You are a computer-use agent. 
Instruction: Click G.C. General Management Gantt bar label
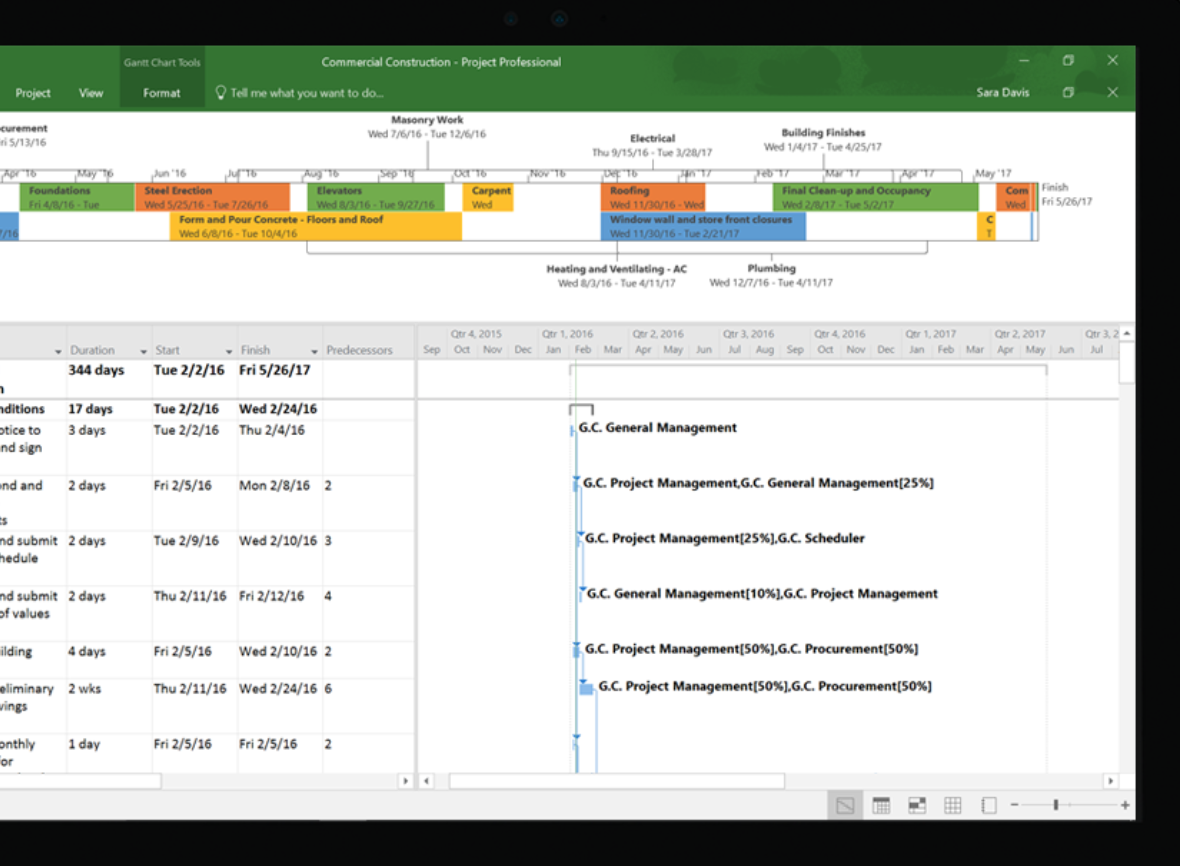[658, 427]
